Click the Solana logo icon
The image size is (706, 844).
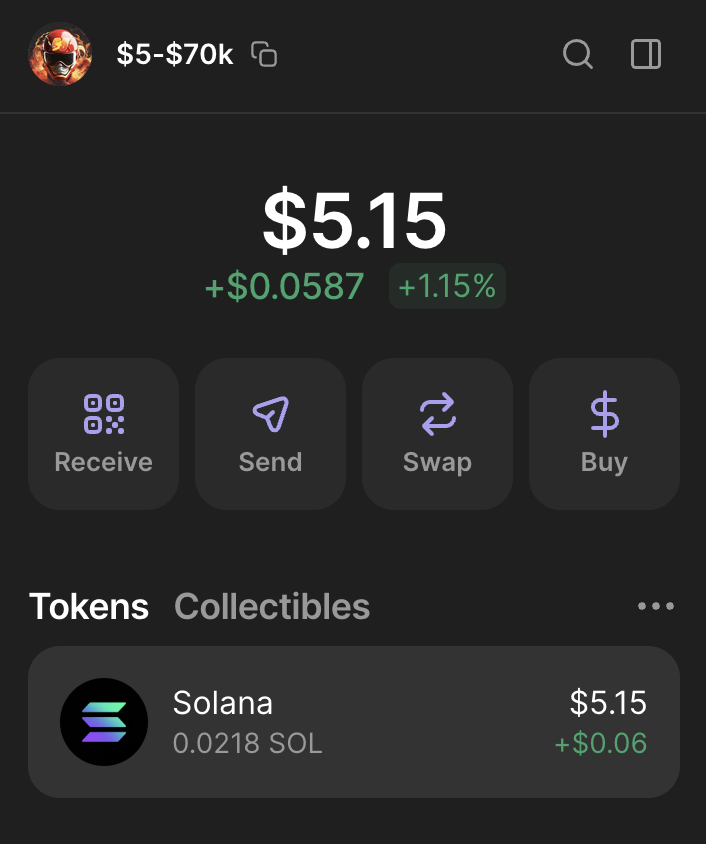pos(104,722)
